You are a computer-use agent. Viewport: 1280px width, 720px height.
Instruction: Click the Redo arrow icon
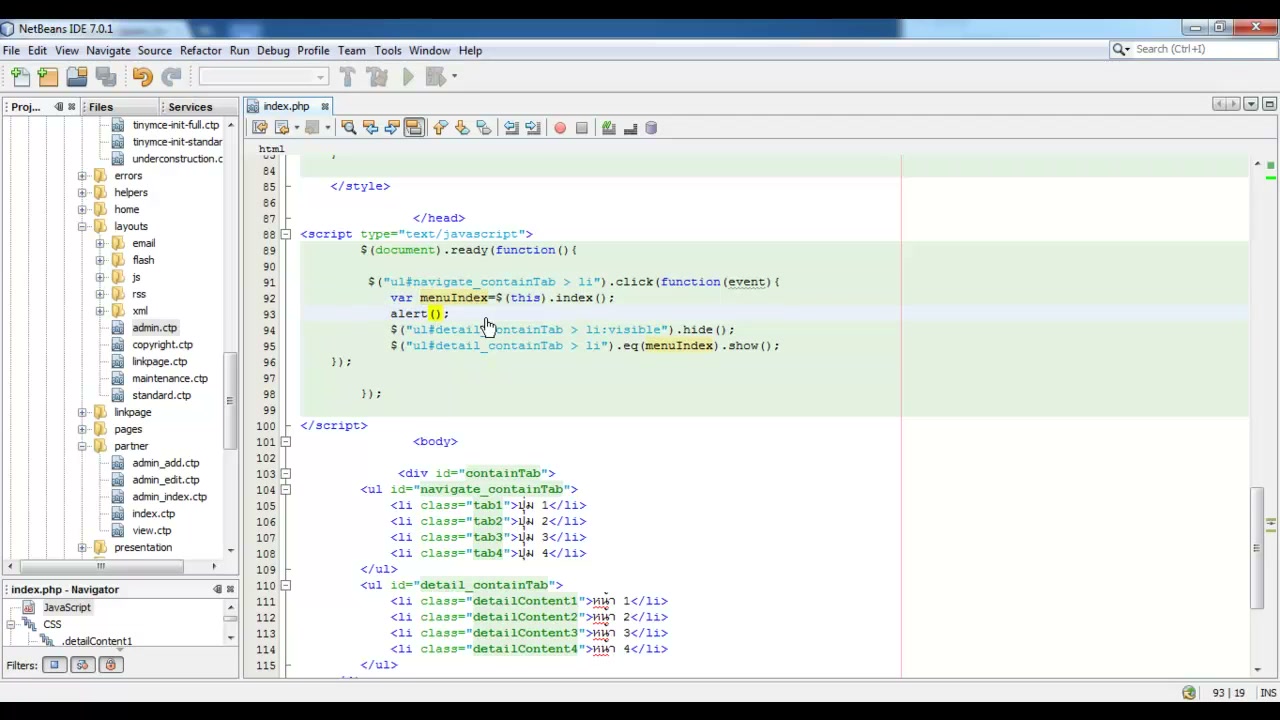coord(171,76)
